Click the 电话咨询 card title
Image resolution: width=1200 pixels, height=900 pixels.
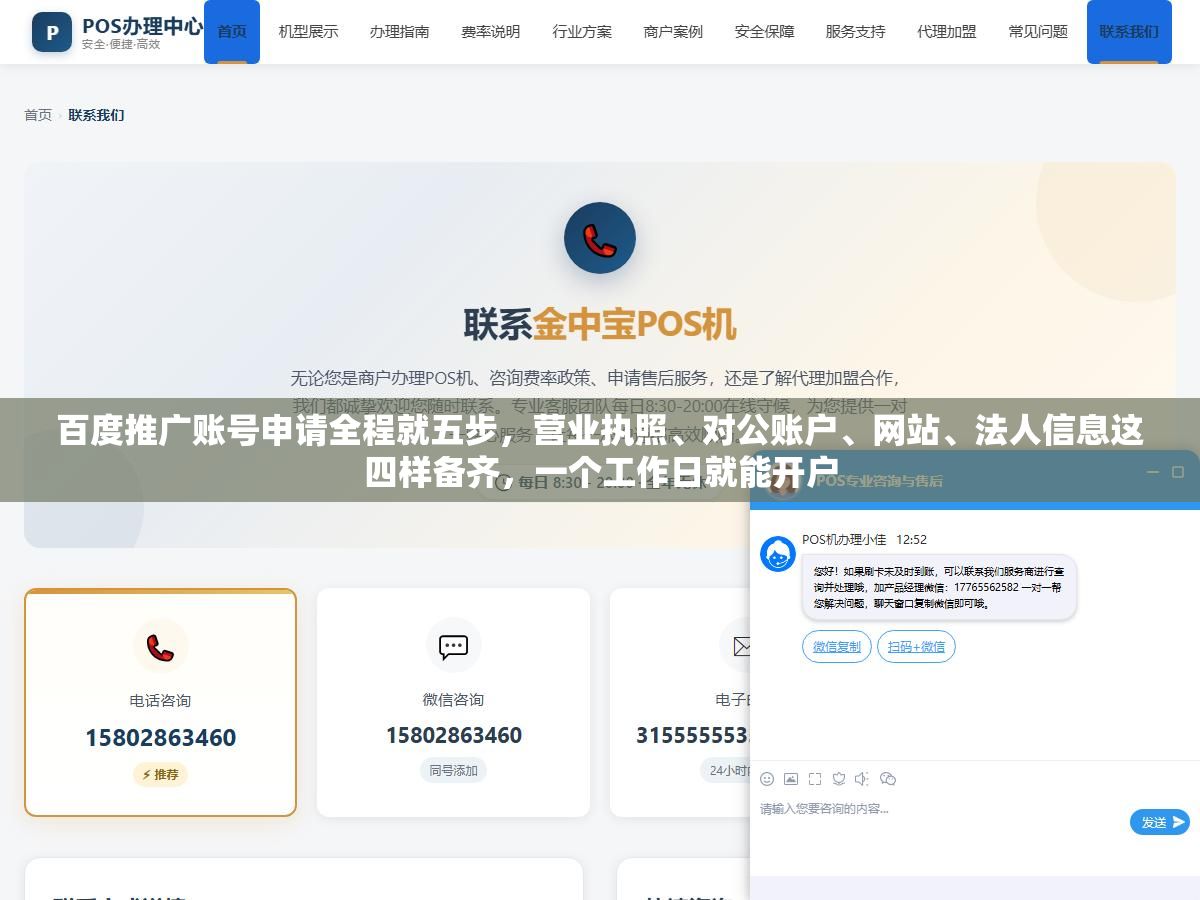[160, 700]
